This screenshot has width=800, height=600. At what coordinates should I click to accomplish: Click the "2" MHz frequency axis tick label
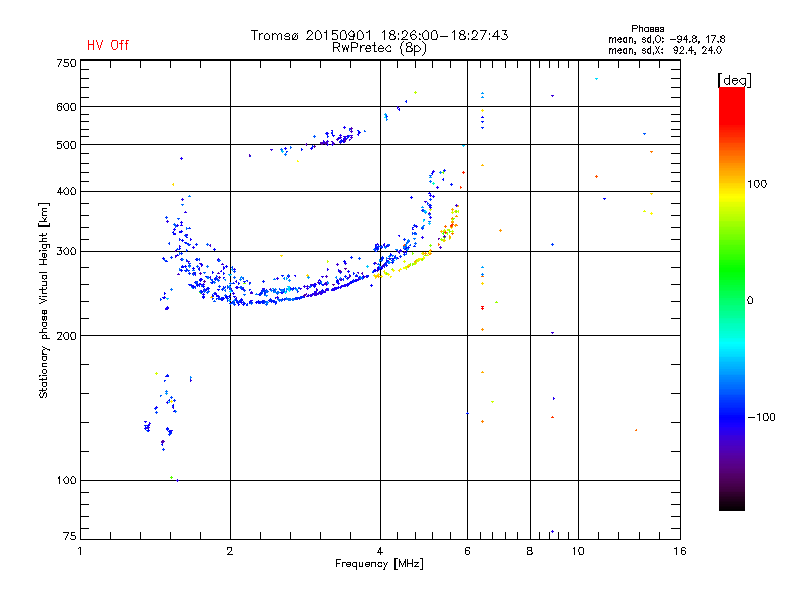point(230,551)
